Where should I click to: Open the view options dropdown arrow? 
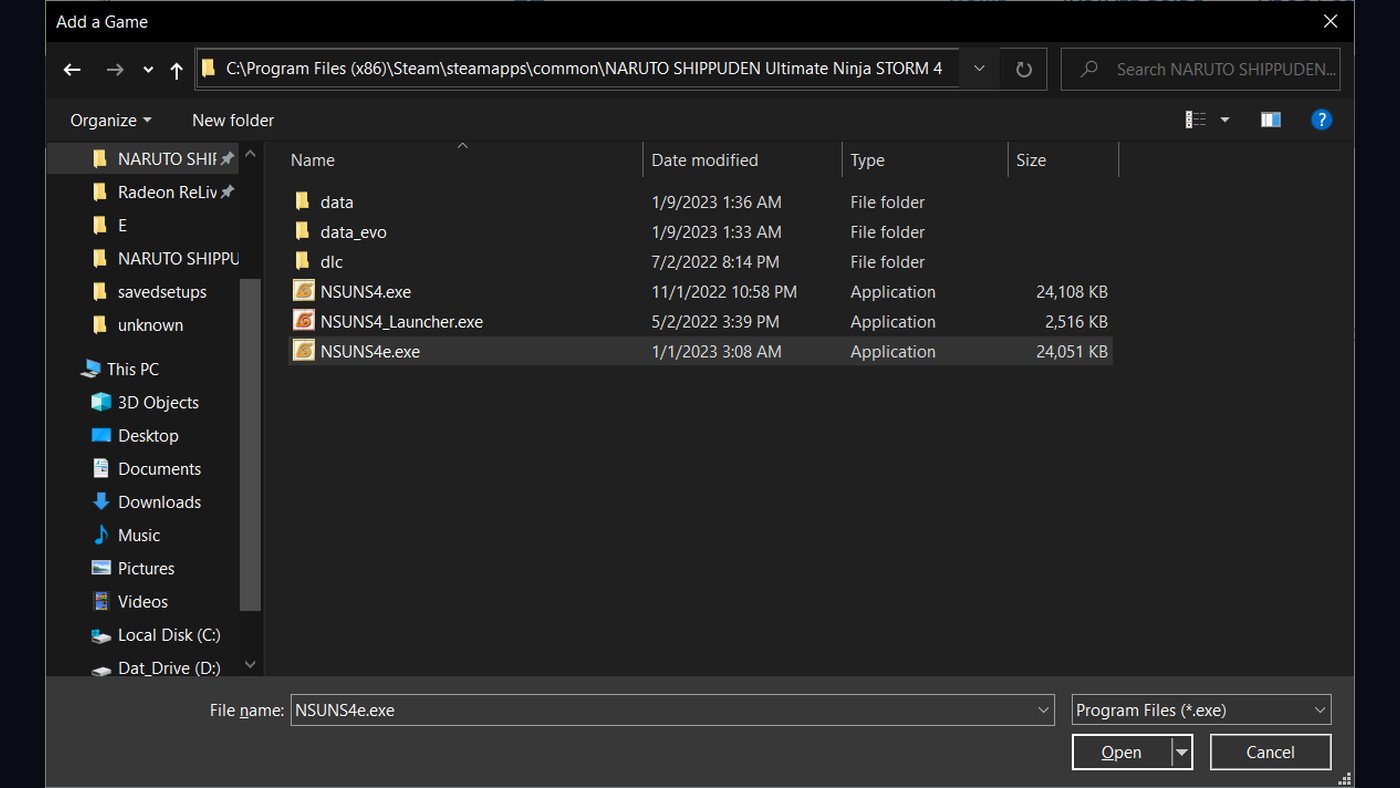click(1225, 120)
